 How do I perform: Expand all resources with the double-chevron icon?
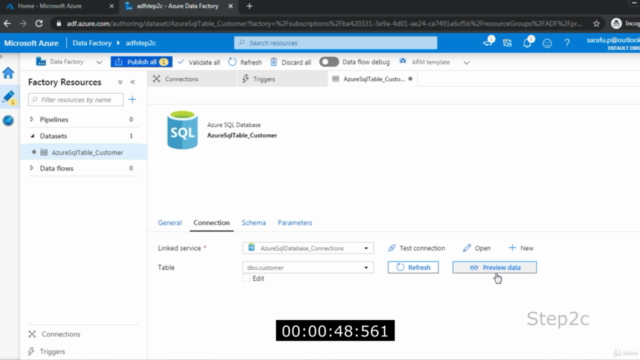coord(120,82)
